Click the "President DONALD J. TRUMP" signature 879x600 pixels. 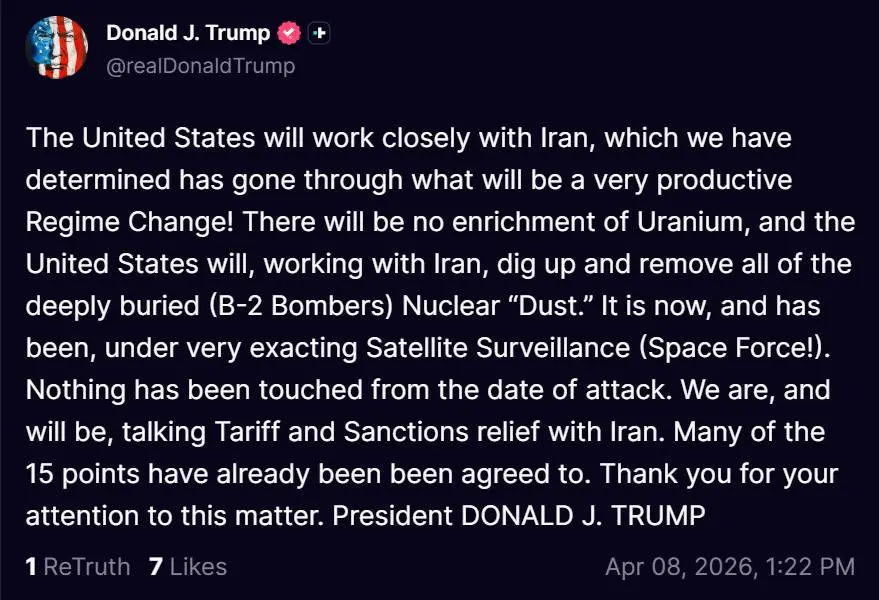pos(520,517)
